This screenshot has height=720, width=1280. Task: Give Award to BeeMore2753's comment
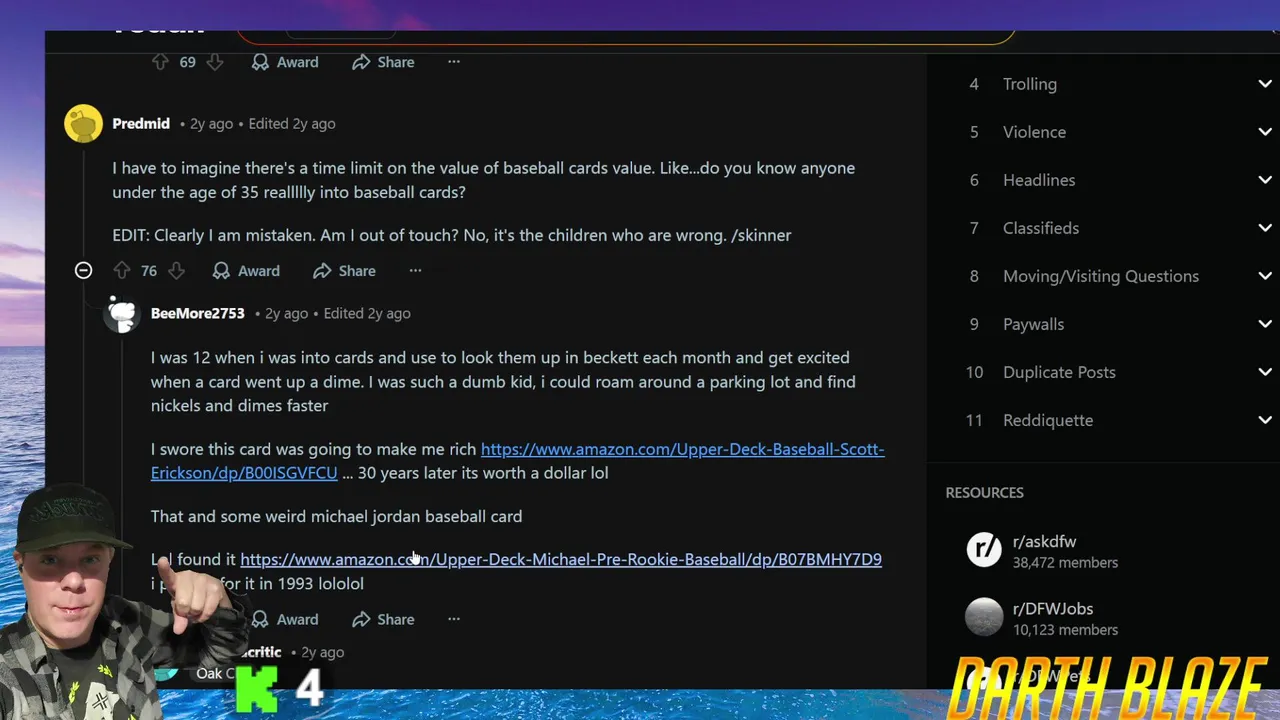(285, 620)
